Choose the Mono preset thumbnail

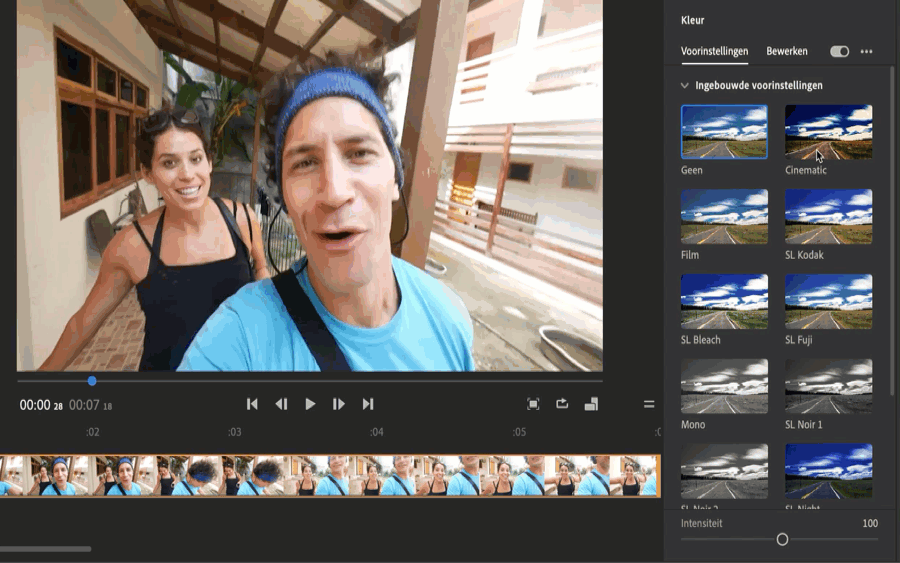pyautogui.click(x=724, y=386)
